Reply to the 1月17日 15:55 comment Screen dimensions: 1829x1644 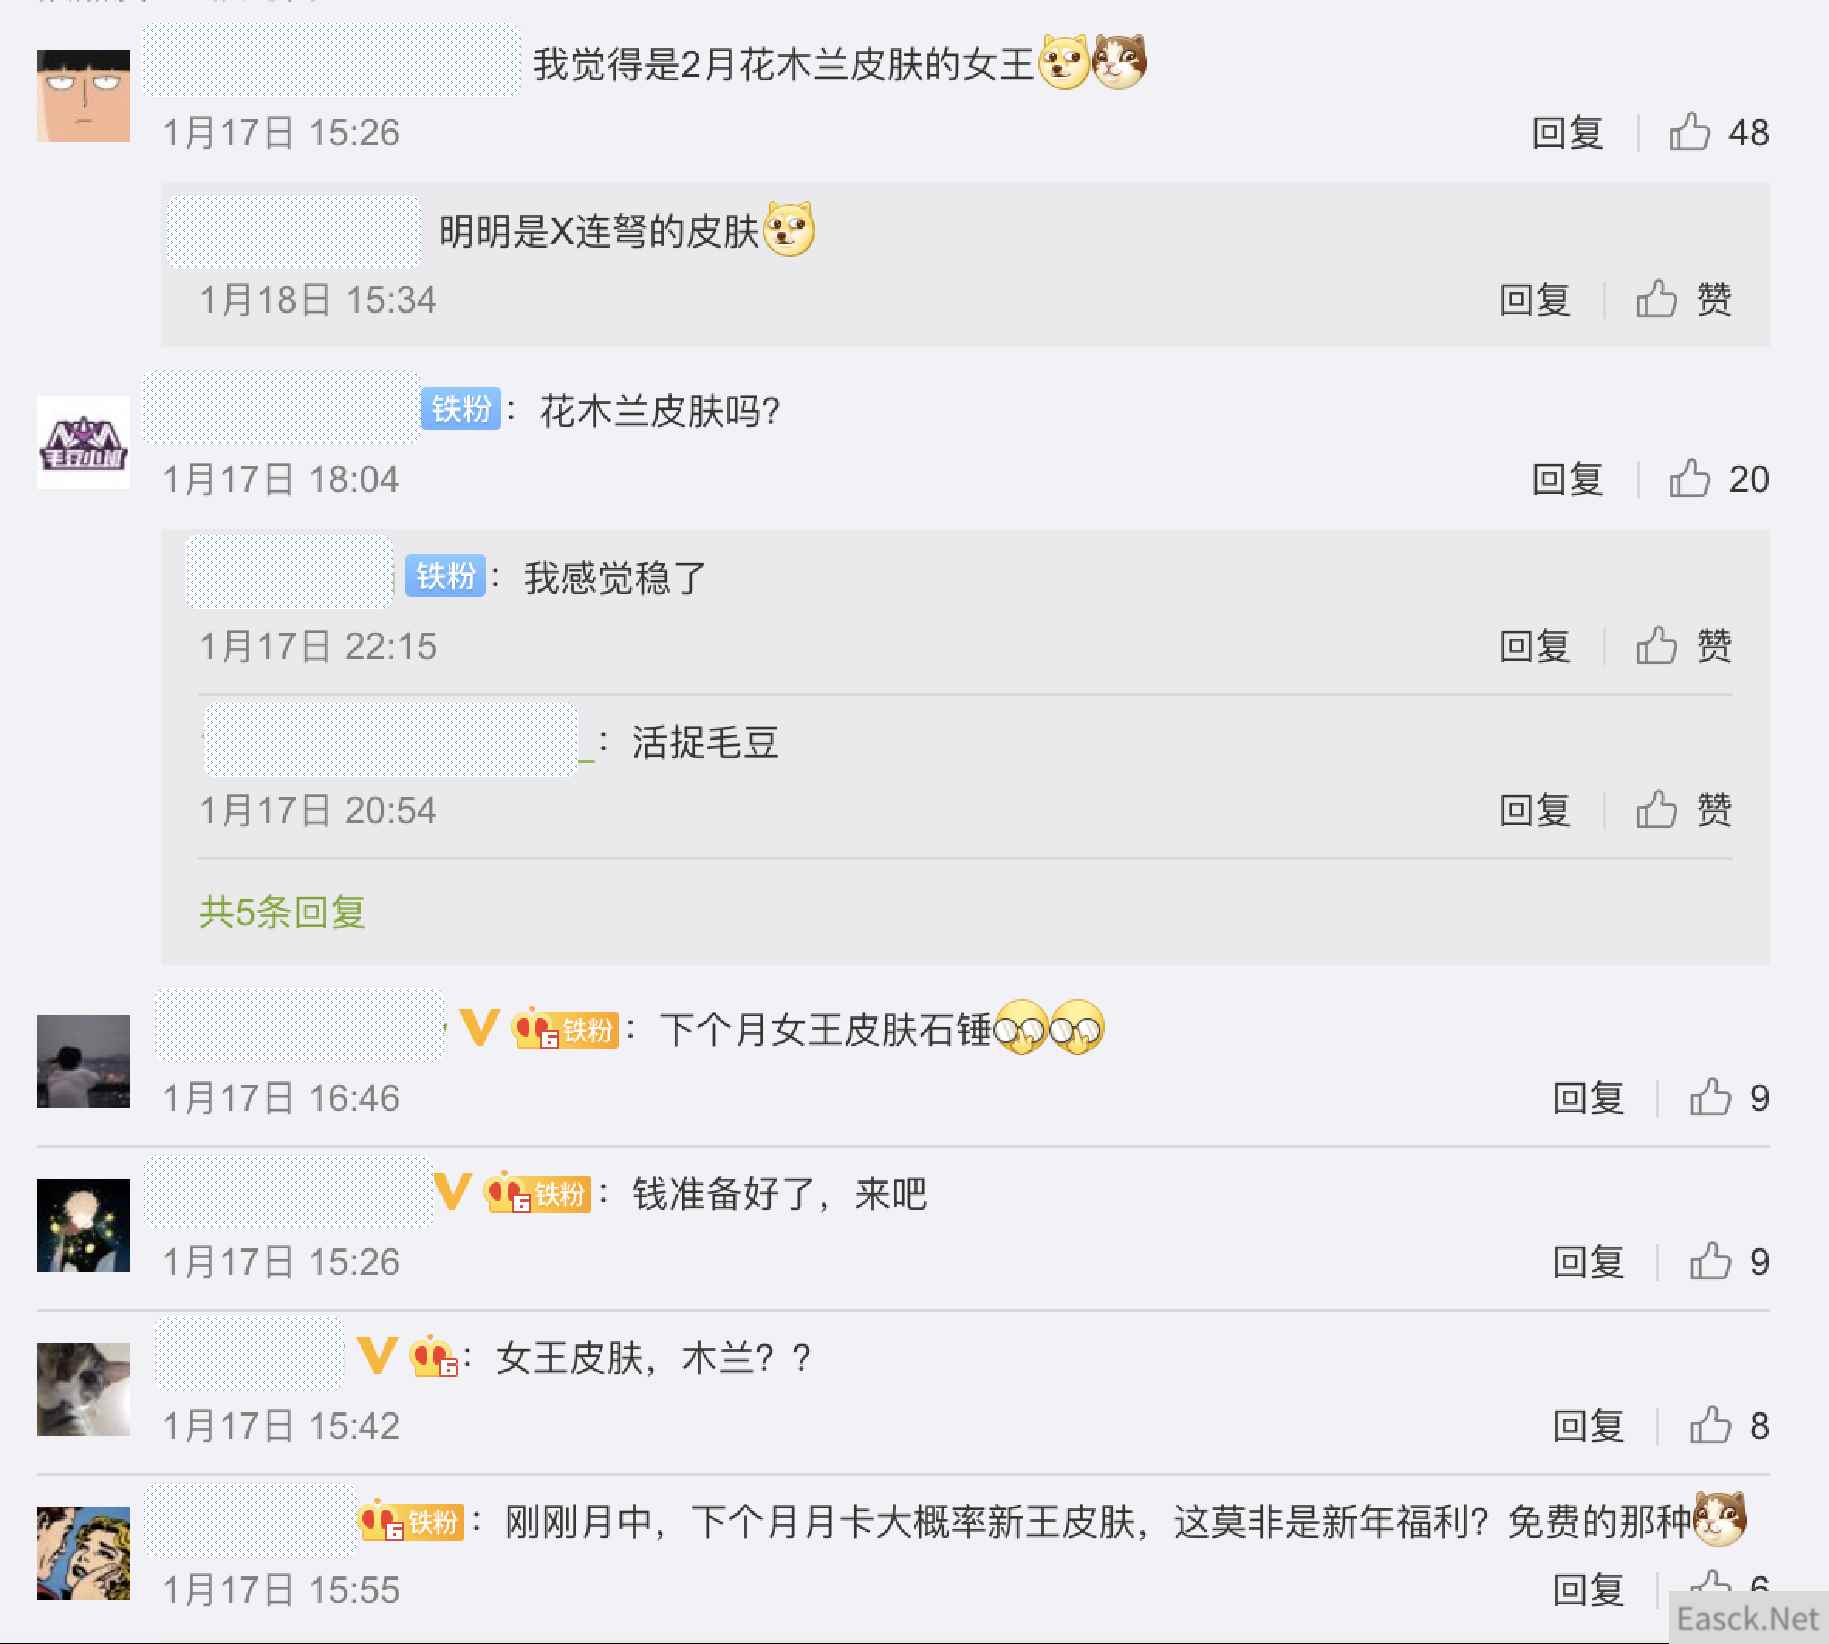1588,1590
